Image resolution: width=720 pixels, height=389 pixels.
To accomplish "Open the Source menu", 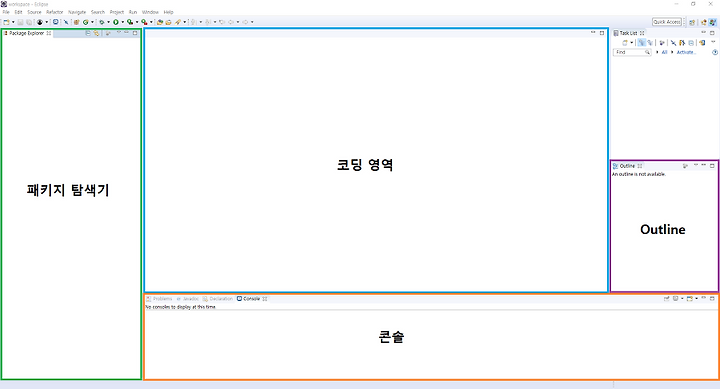I will [34, 12].
